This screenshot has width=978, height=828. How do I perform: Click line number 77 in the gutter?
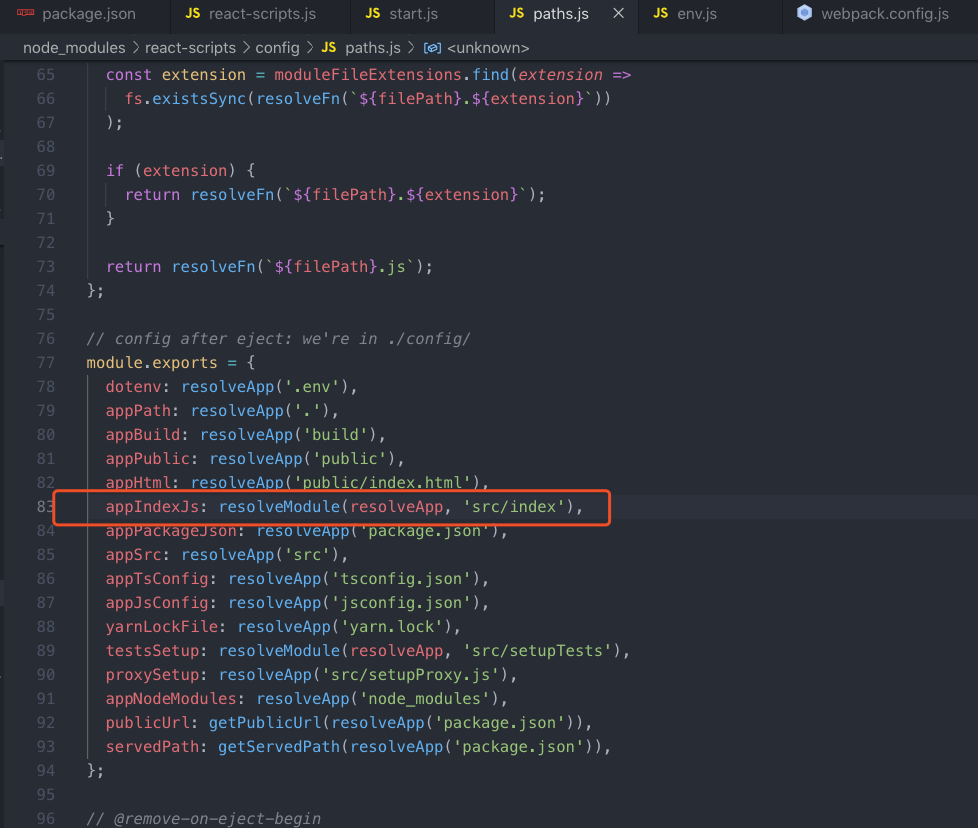(x=46, y=362)
